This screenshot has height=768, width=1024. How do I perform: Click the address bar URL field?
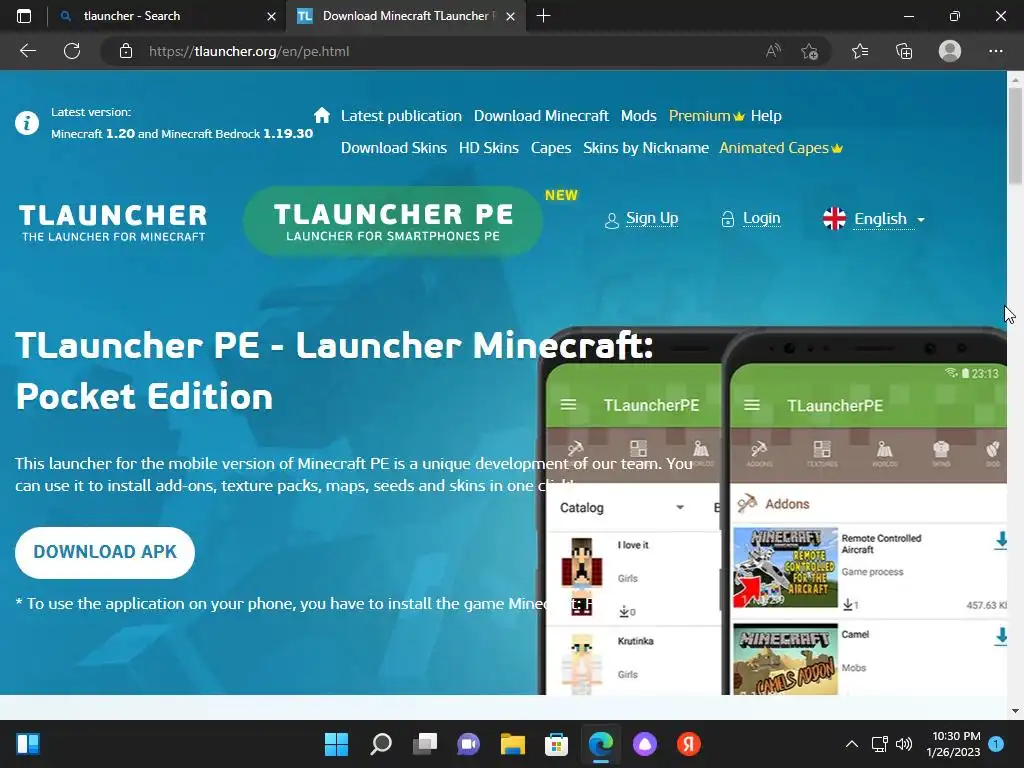tap(431, 51)
